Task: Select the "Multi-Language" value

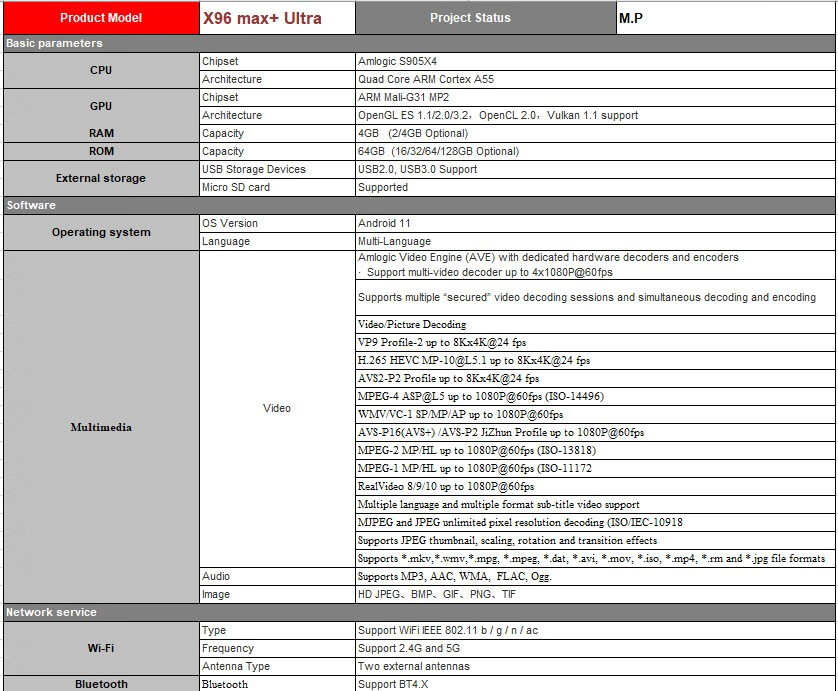Action: point(595,241)
